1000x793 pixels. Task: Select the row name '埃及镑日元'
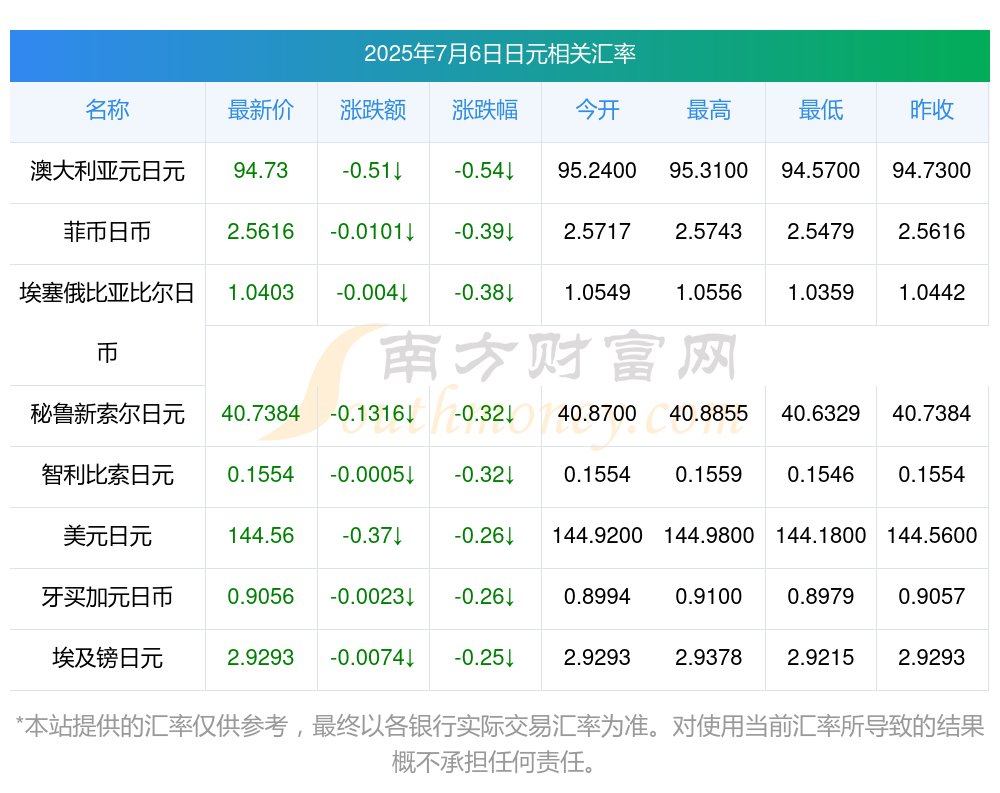click(107, 658)
